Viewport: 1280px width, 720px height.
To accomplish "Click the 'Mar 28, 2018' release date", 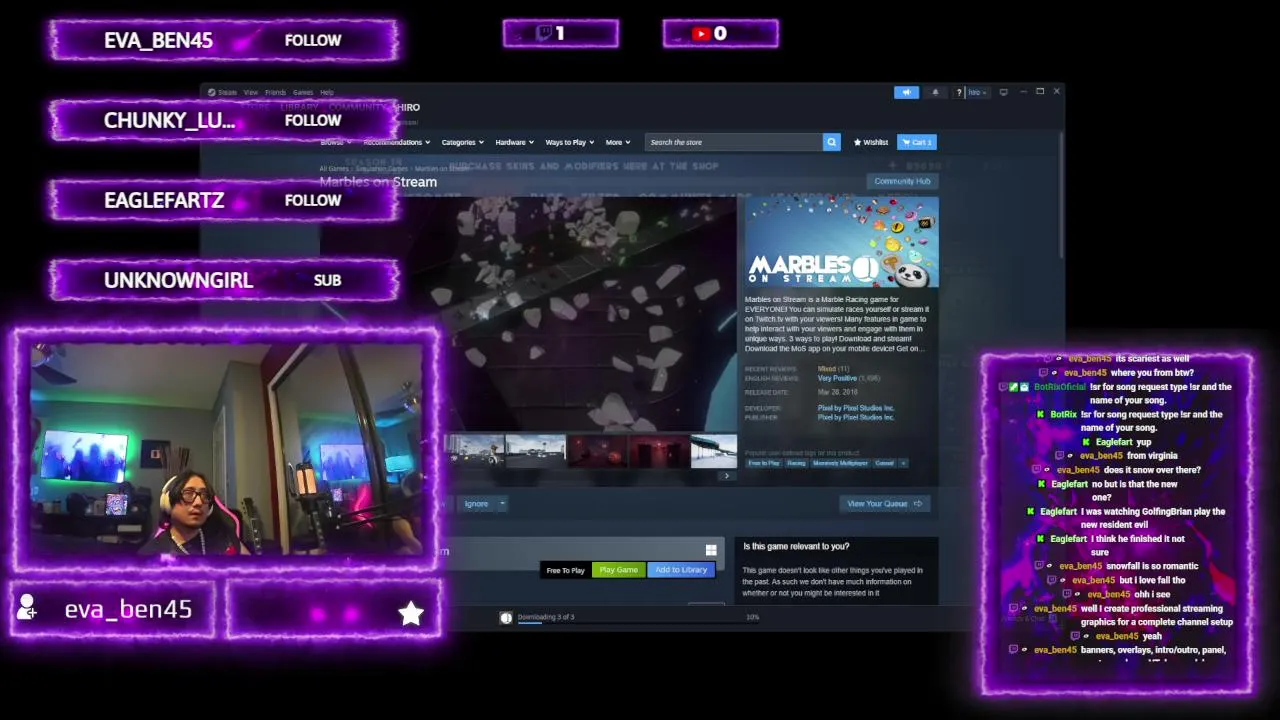I will click(838, 392).
